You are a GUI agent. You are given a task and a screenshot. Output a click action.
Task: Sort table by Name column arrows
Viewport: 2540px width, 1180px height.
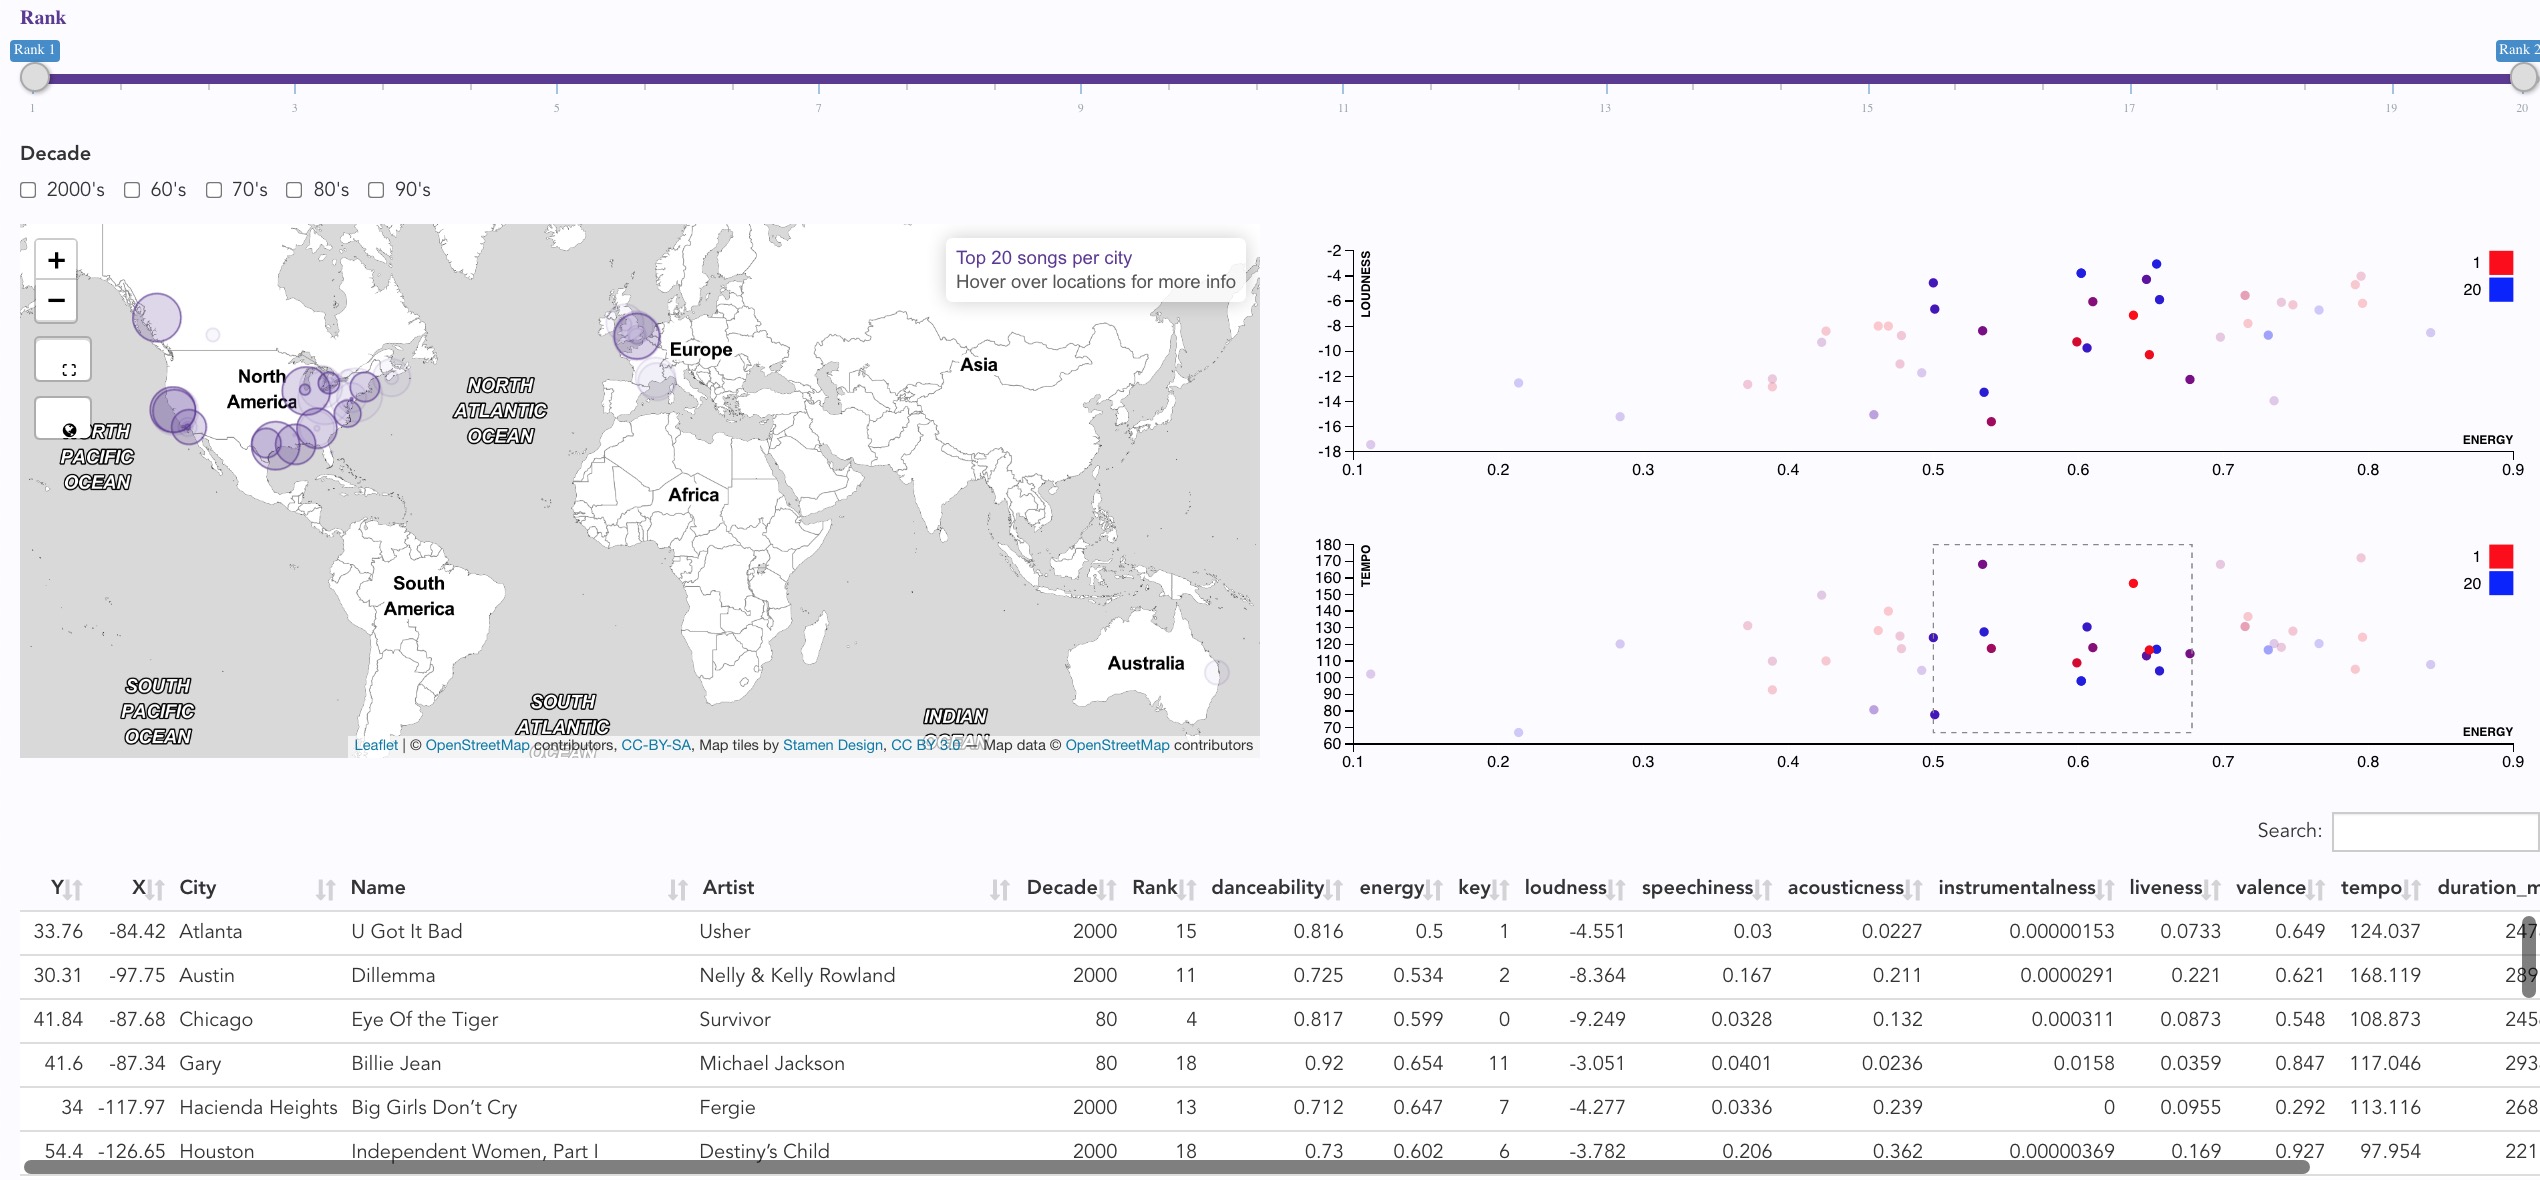677,889
